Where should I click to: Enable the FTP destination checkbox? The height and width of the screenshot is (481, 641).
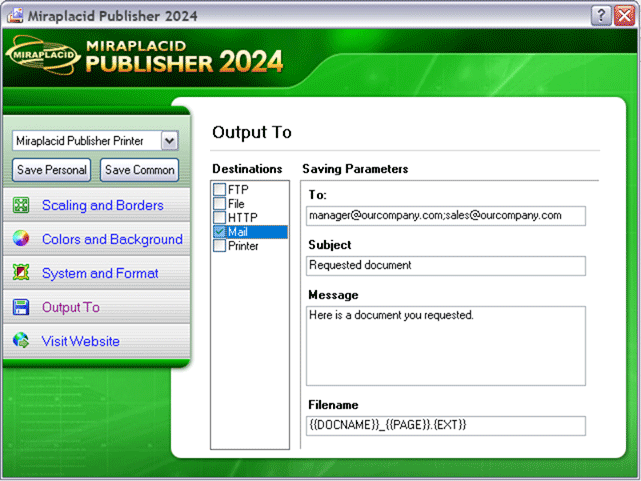[x=219, y=190]
